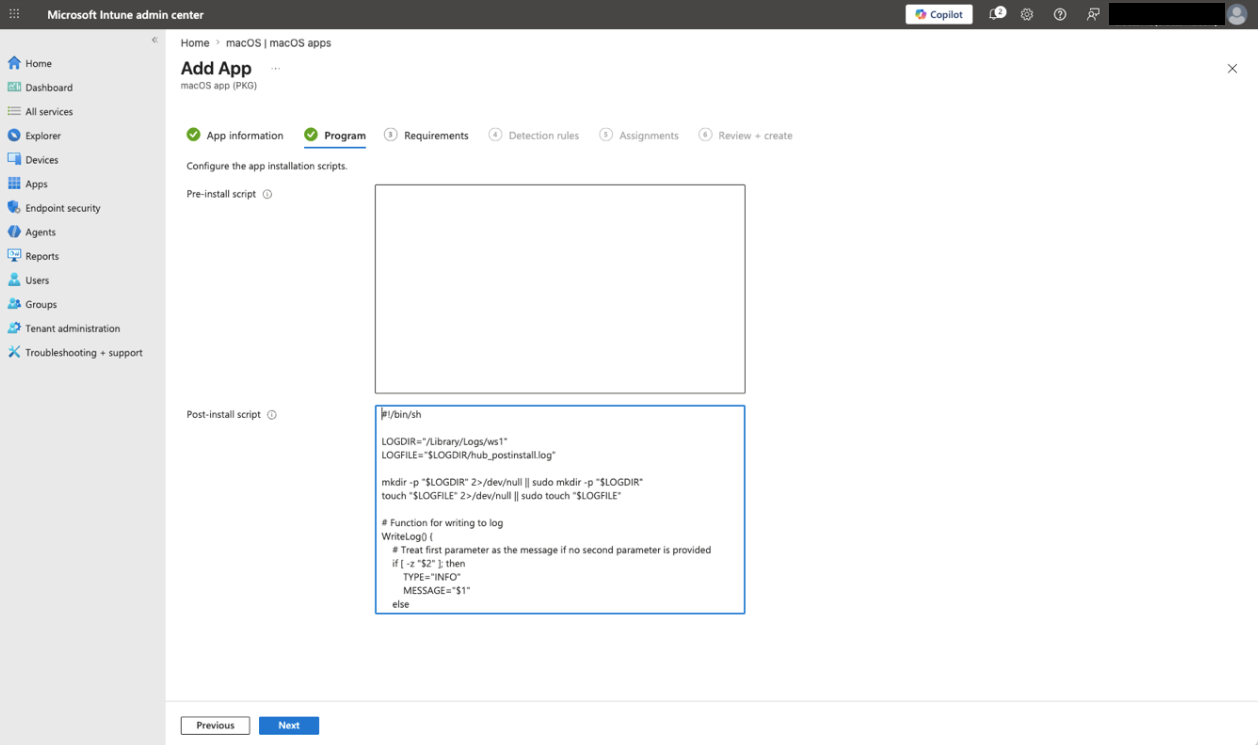Click the All services icon

click(14, 111)
